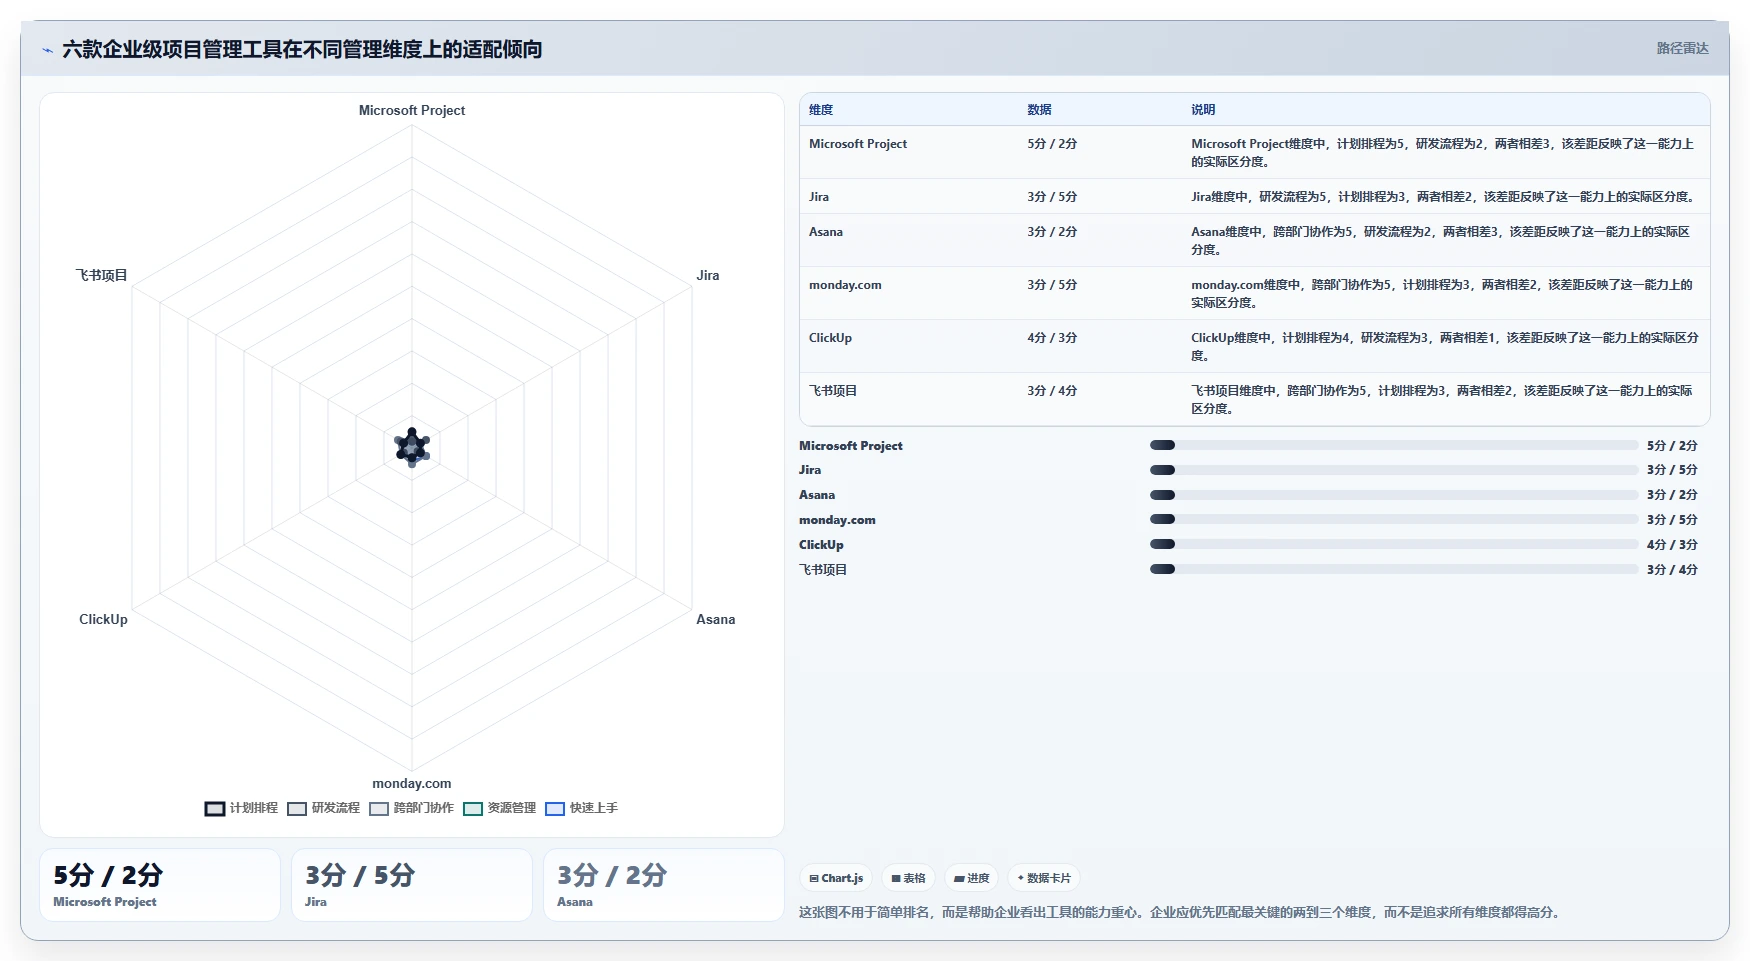The height and width of the screenshot is (961, 1750).
Task: Click the Chart.js chip
Action: click(x=836, y=878)
